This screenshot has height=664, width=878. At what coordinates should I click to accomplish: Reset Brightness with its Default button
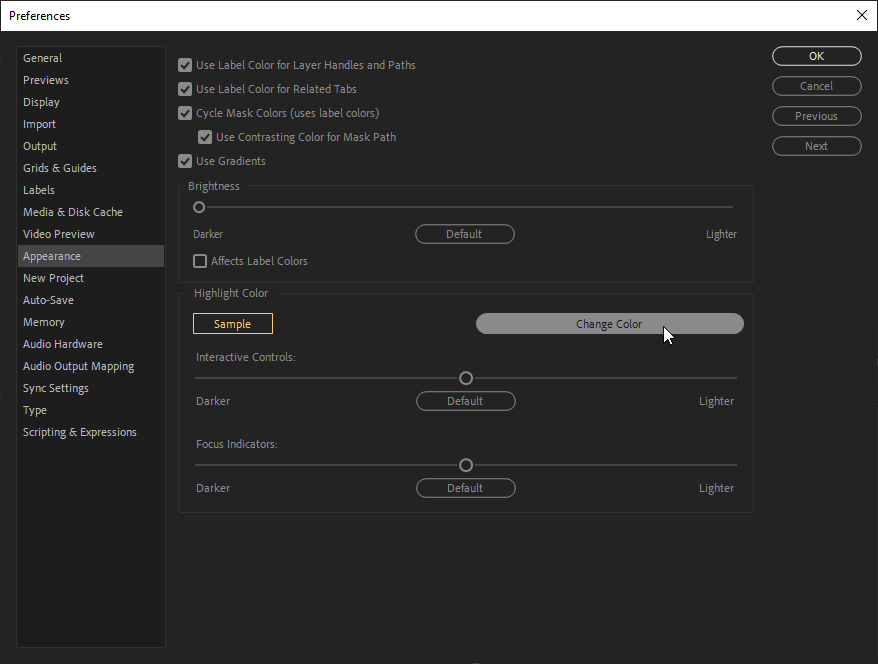(x=465, y=234)
